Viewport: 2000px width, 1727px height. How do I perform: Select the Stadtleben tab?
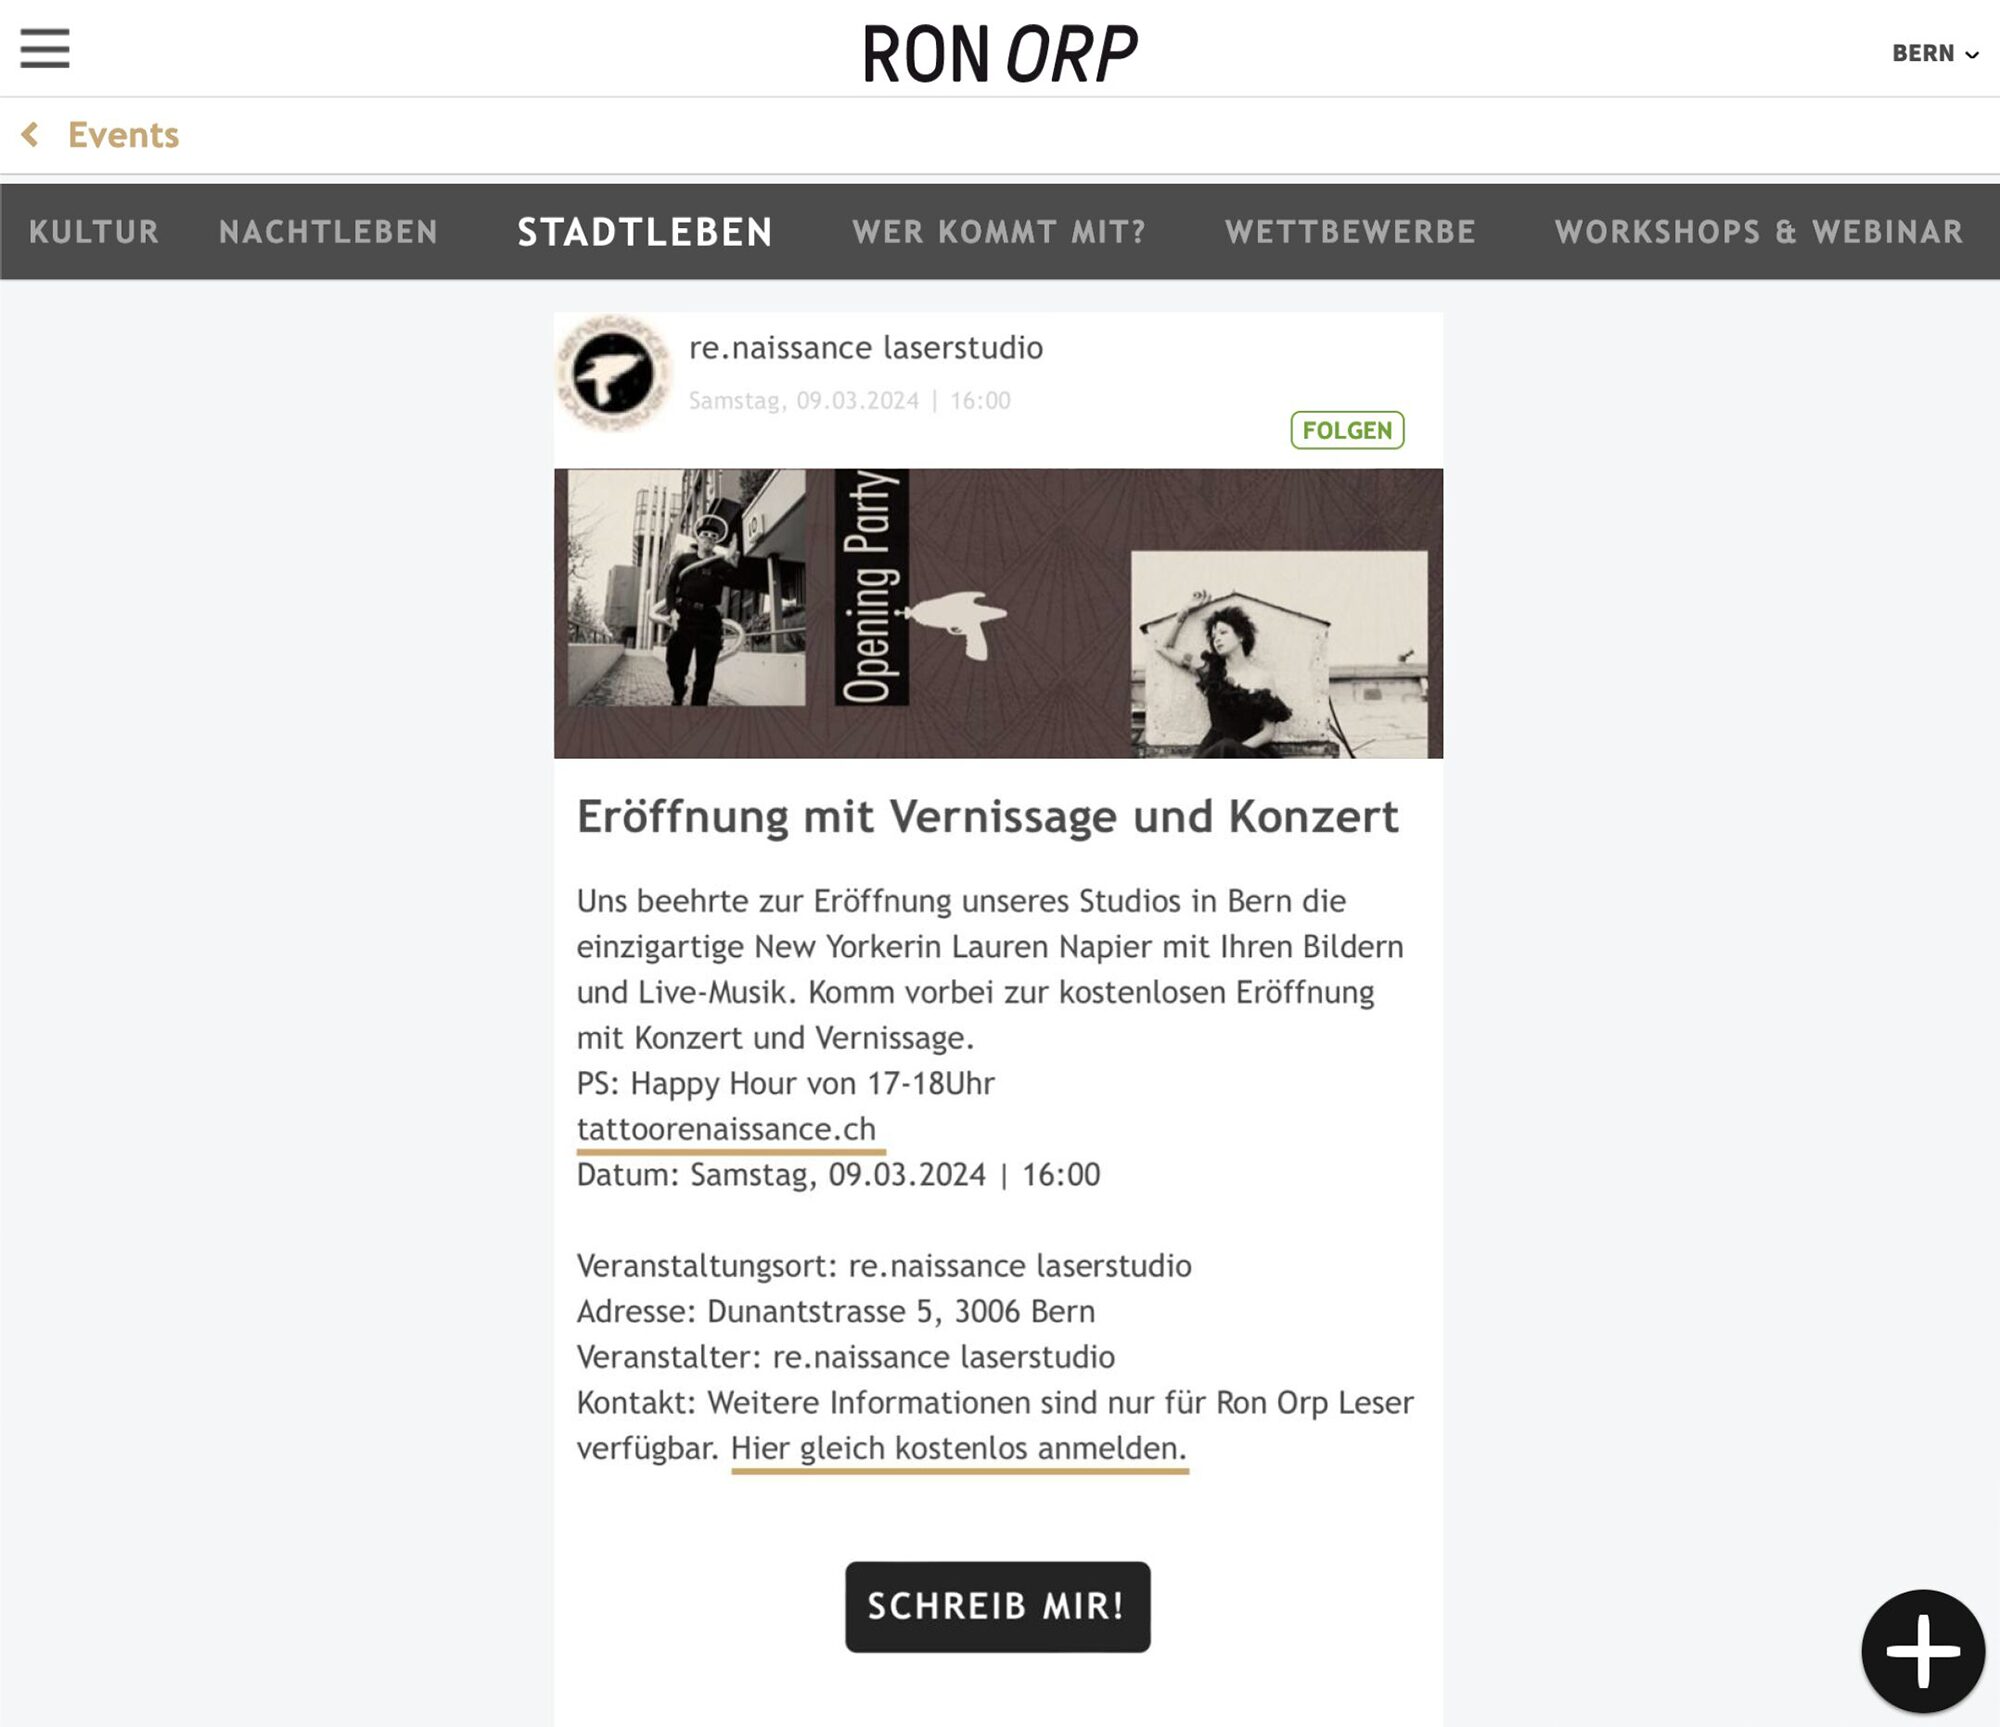(645, 232)
